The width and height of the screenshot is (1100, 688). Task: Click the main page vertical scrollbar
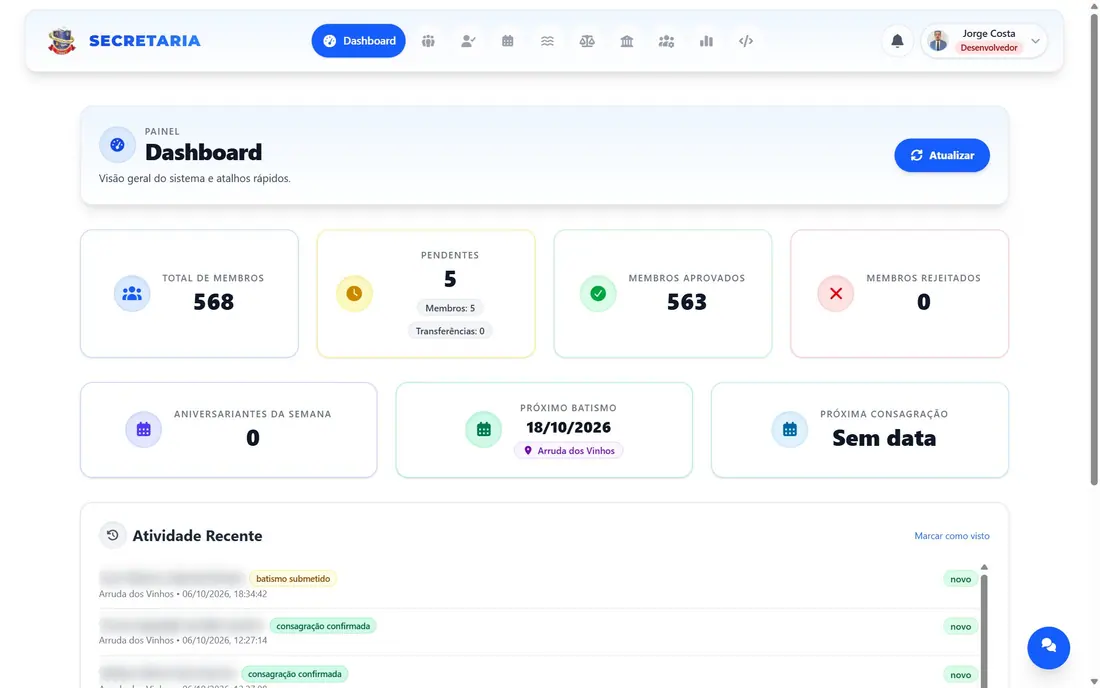click(1094, 249)
